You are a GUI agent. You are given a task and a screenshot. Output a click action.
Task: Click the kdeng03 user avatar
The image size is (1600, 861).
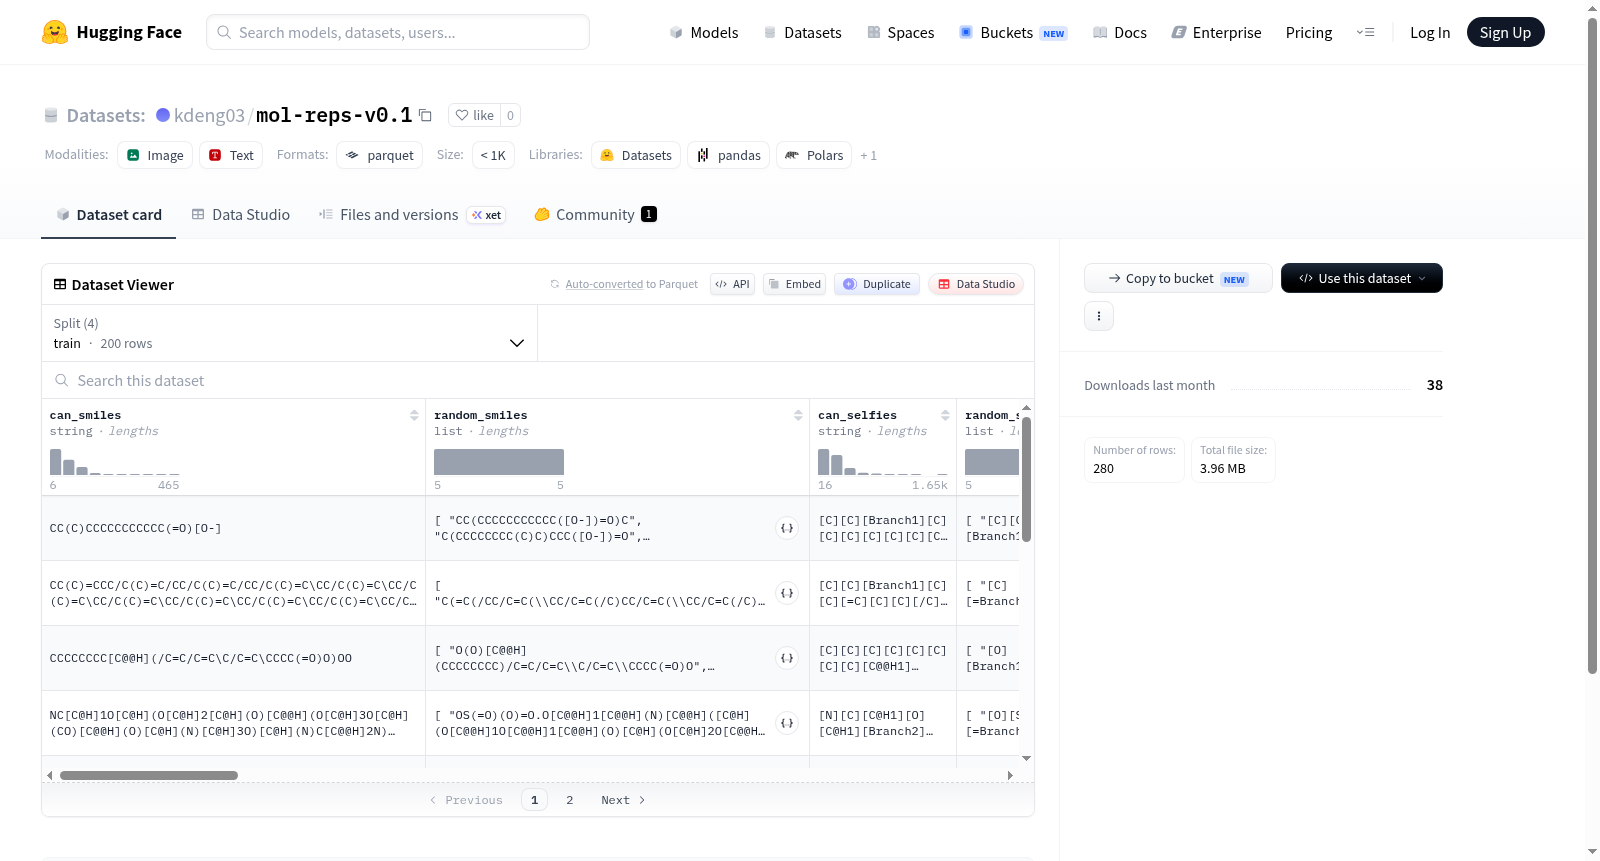(163, 115)
